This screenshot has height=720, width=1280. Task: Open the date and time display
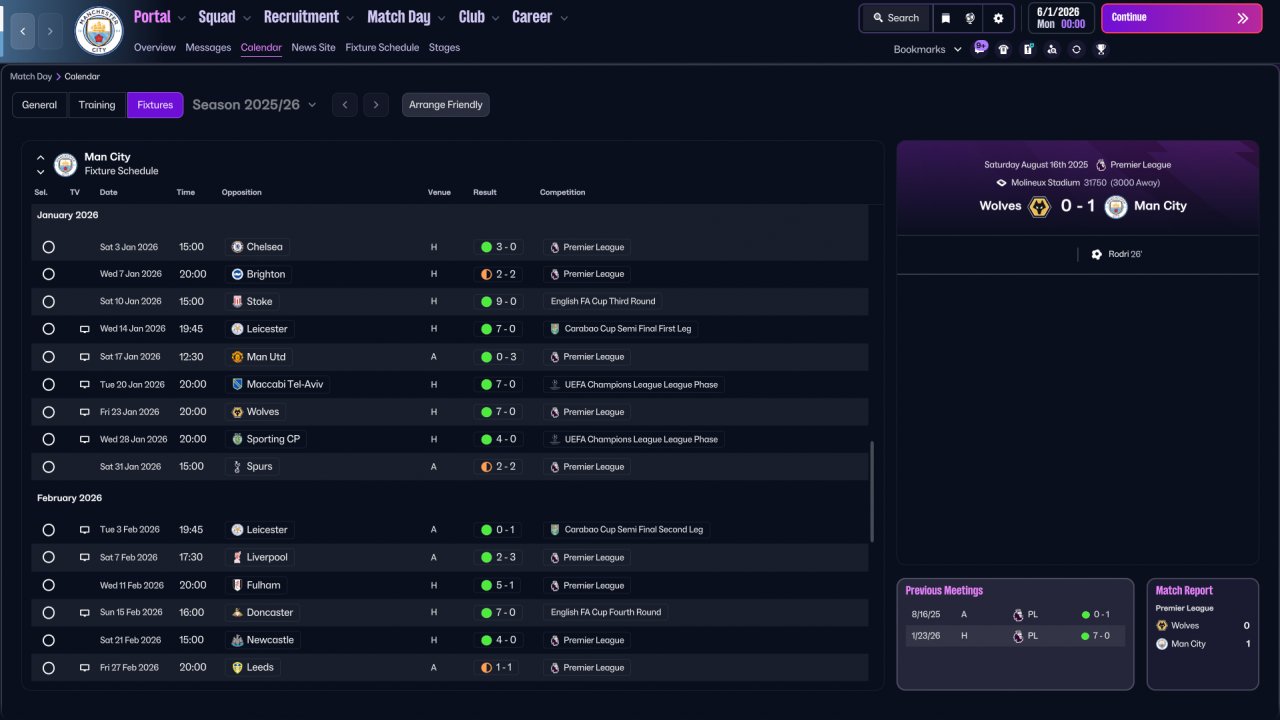(1059, 18)
